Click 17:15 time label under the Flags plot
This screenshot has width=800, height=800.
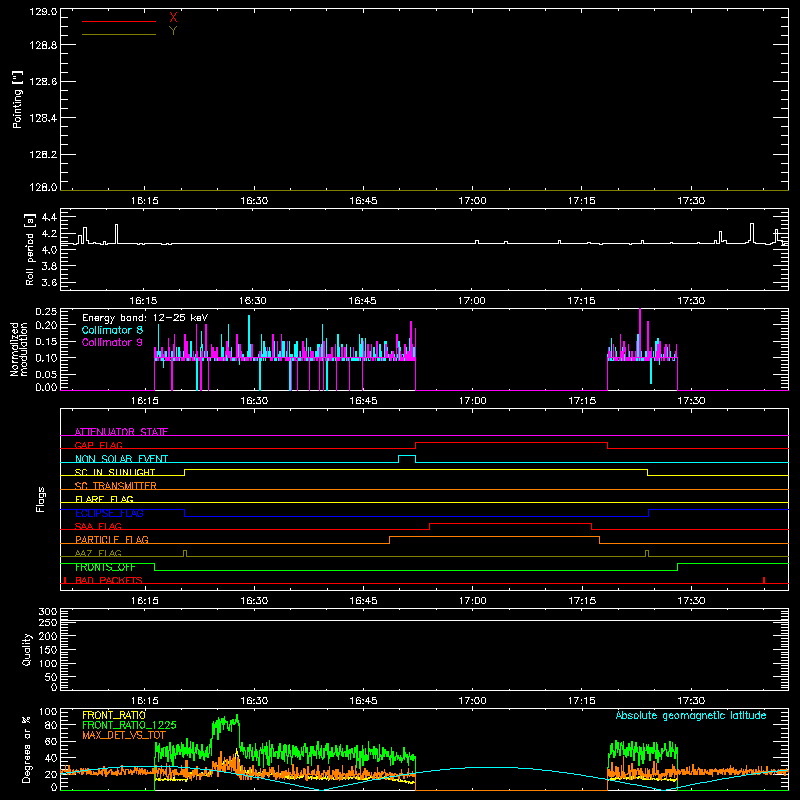coord(582,601)
